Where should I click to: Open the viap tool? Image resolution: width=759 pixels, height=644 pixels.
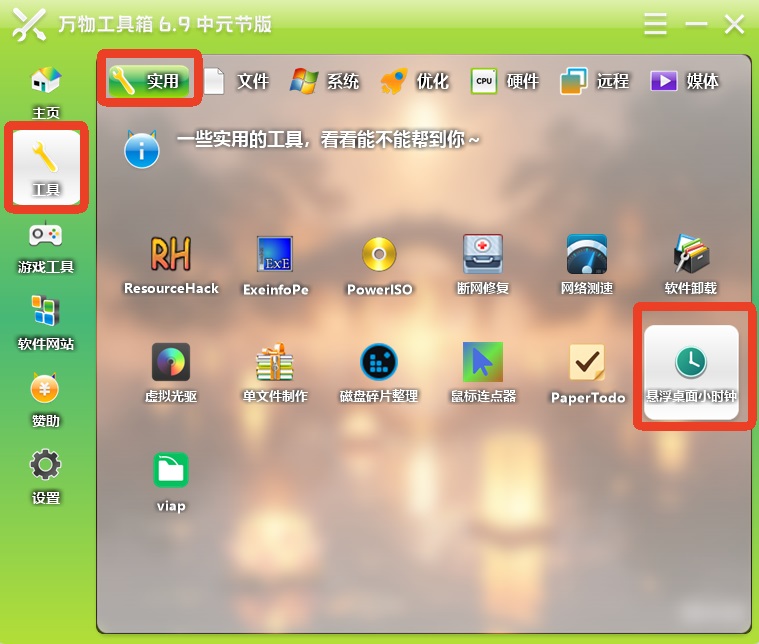point(171,482)
